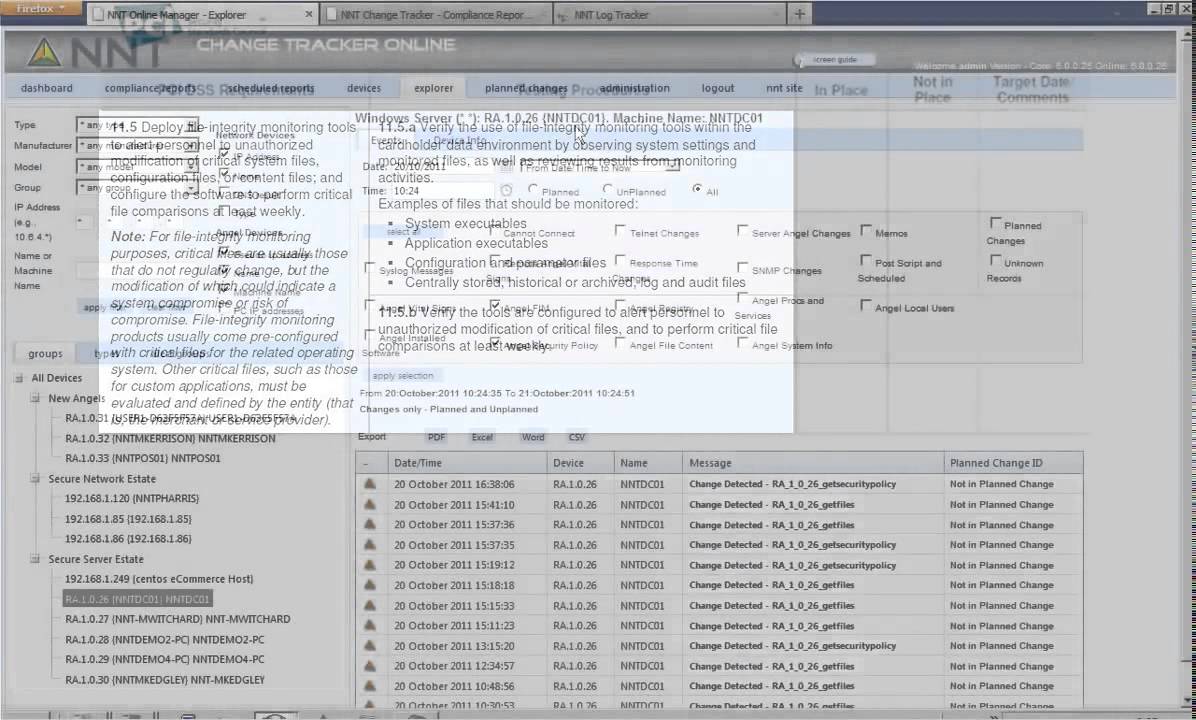1196x720 pixels.
Task: Open the scheduled reports menu
Action: tap(271, 88)
